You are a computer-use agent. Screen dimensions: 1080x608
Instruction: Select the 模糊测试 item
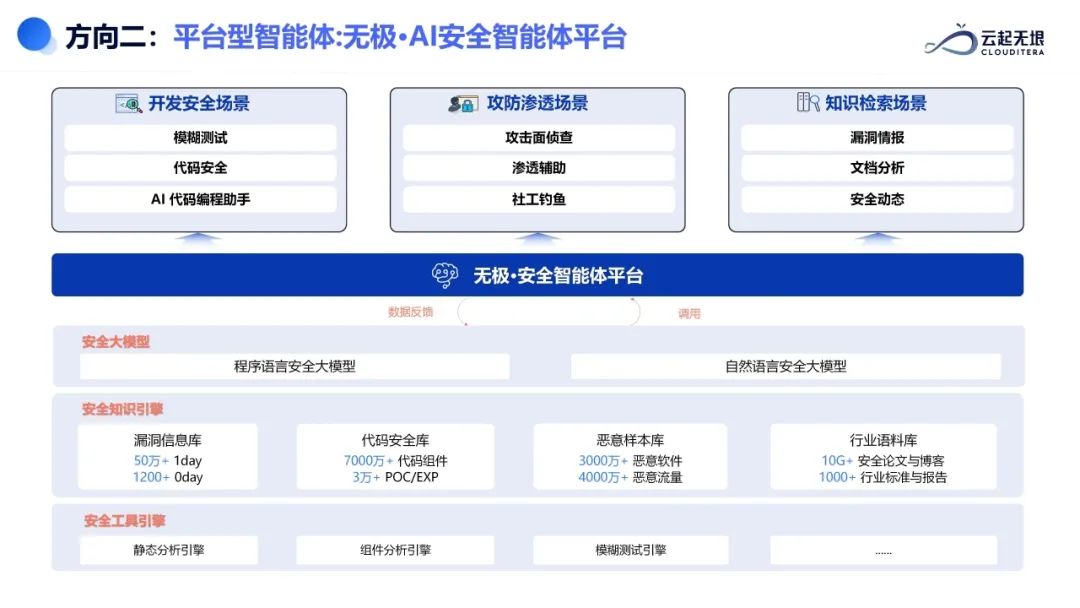[200, 136]
